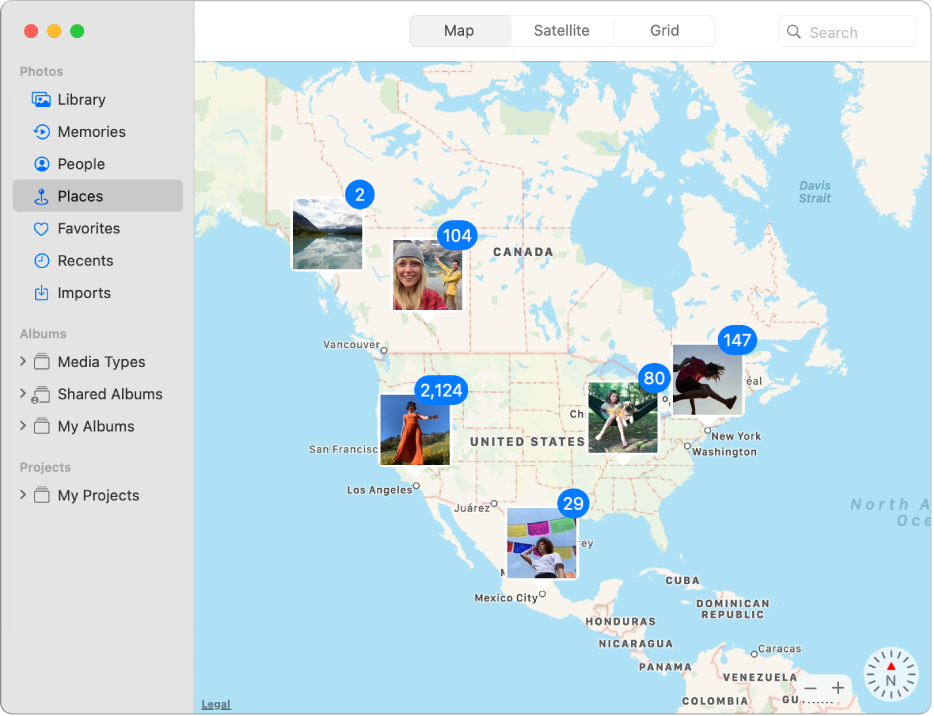The width and height of the screenshot is (934, 716).
Task: Open the Favorites collection
Action: 88,228
